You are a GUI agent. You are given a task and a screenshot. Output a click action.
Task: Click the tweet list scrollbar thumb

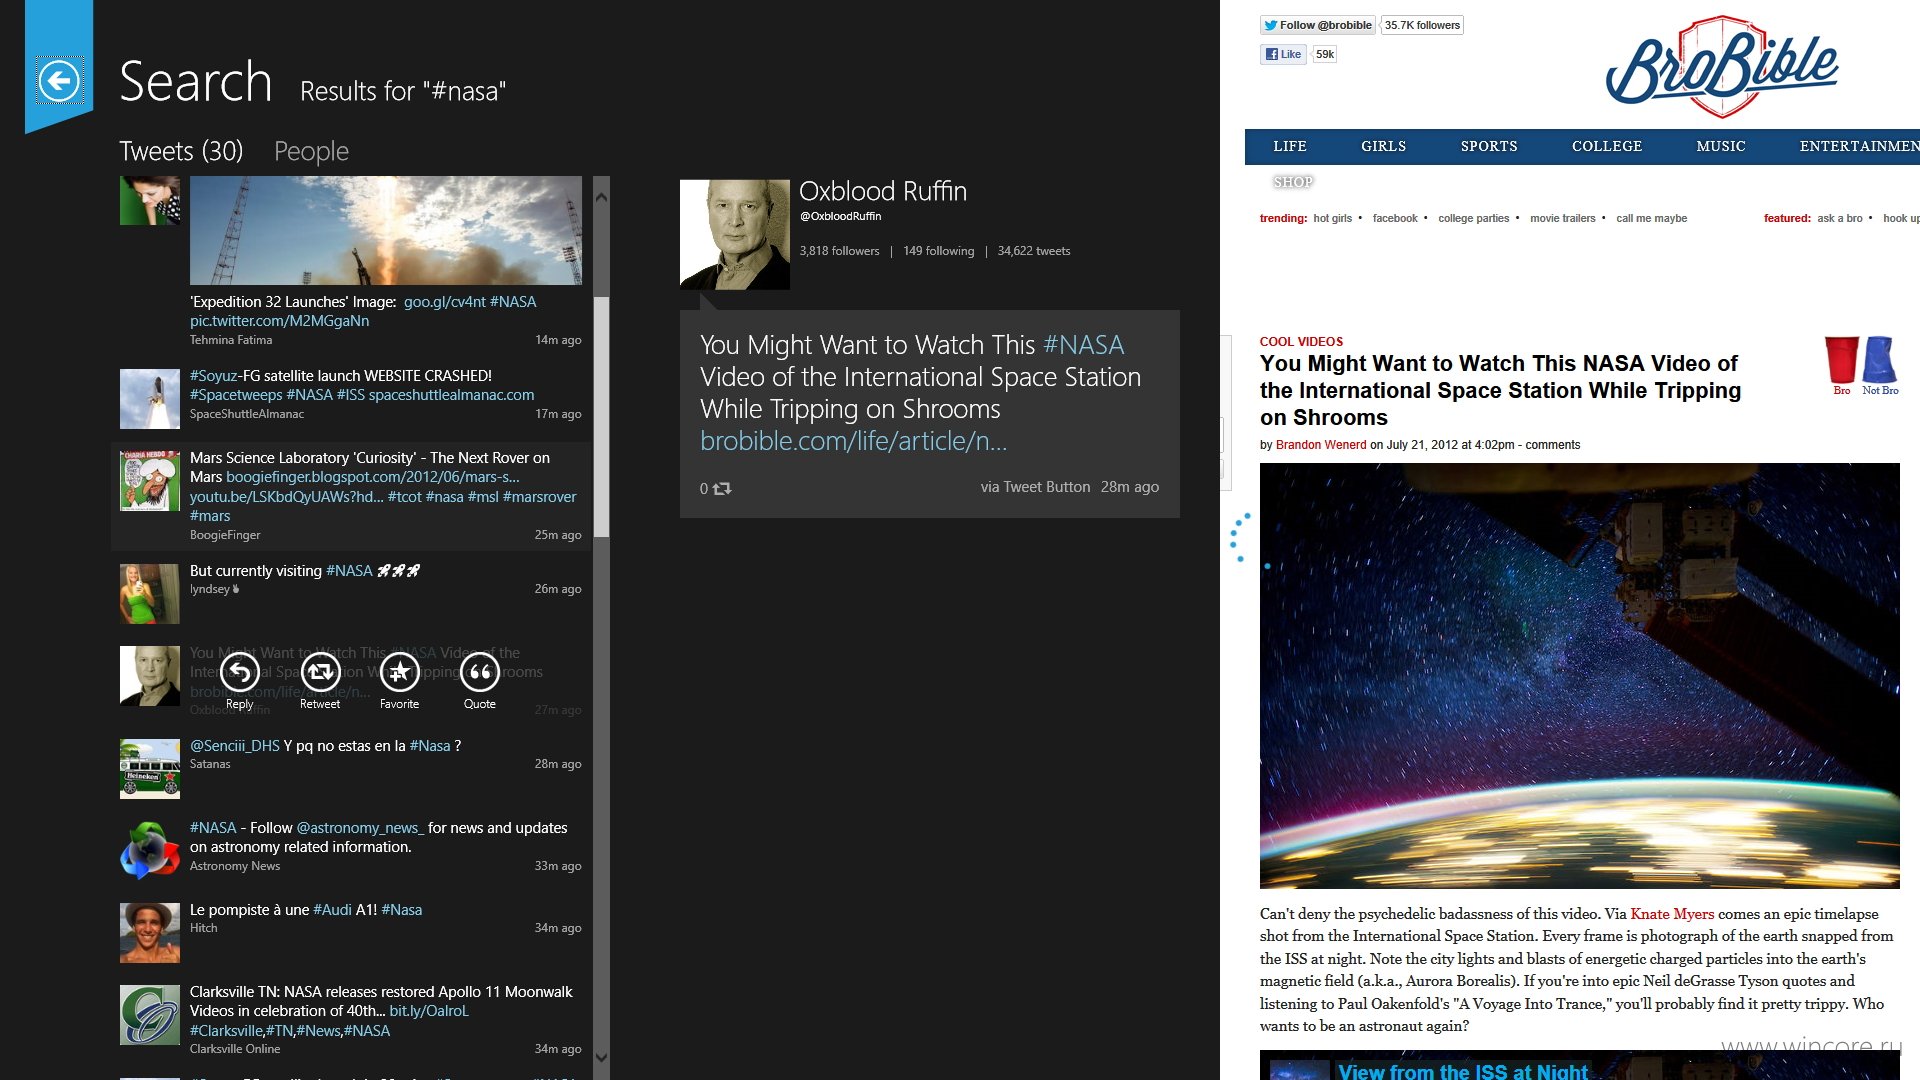pyautogui.click(x=601, y=417)
